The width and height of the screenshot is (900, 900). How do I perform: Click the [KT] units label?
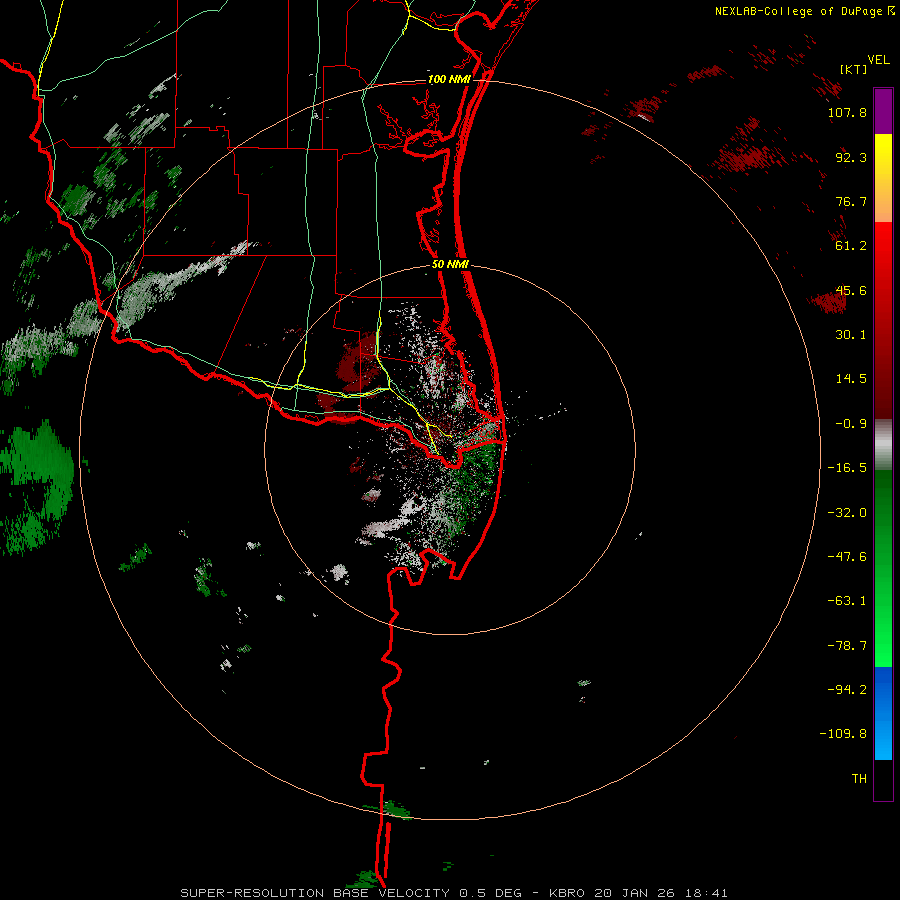point(852,69)
